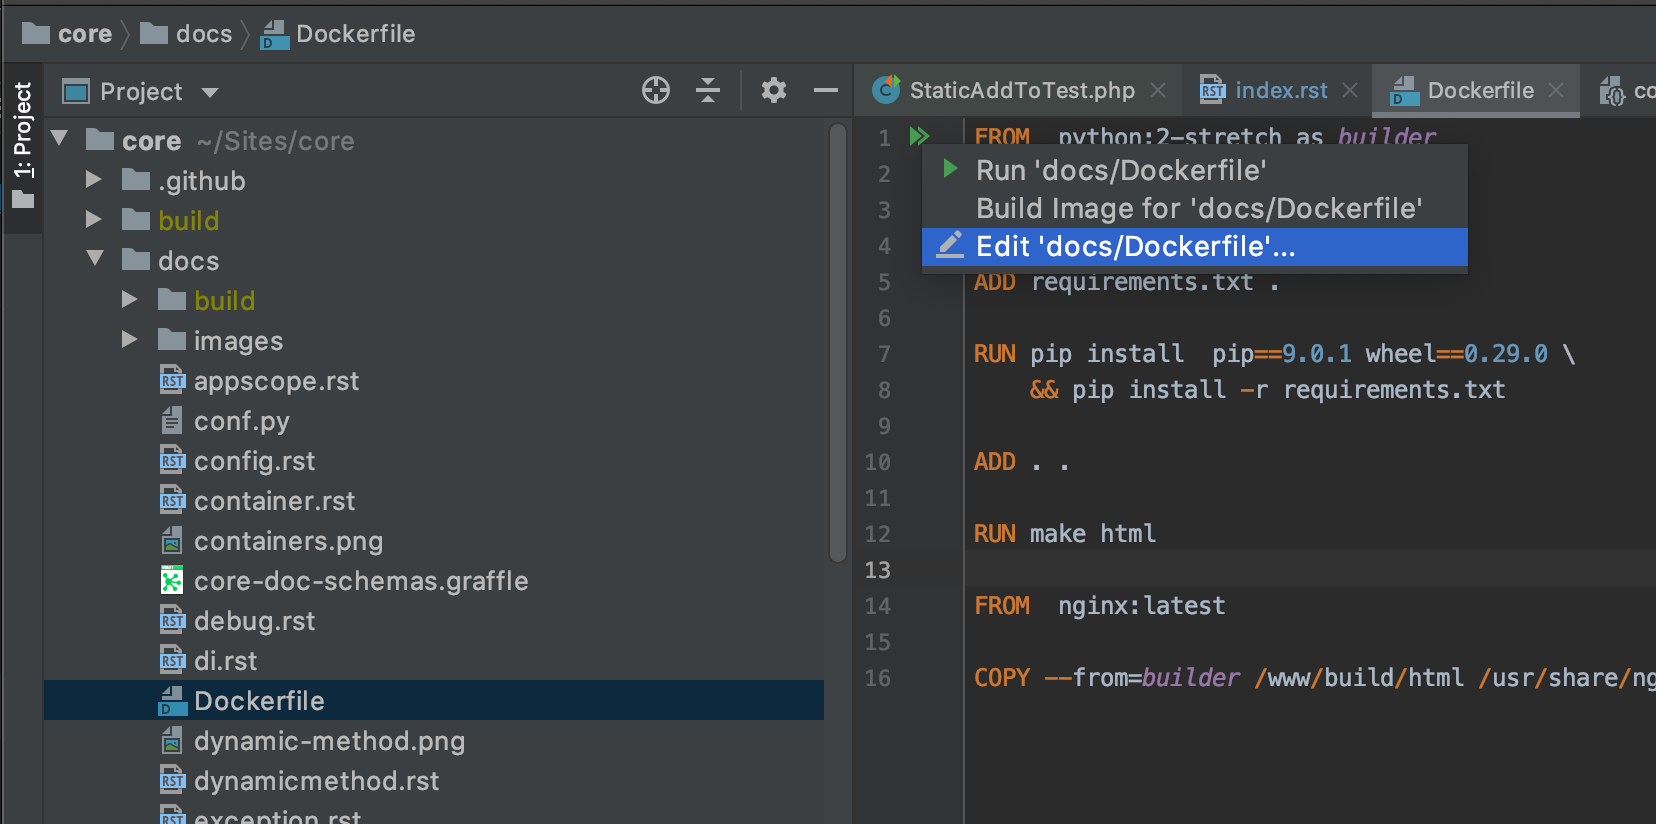Click the dynamicmethod.rst RST file icon
This screenshot has width=1656, height=824.
coord(172,780)
